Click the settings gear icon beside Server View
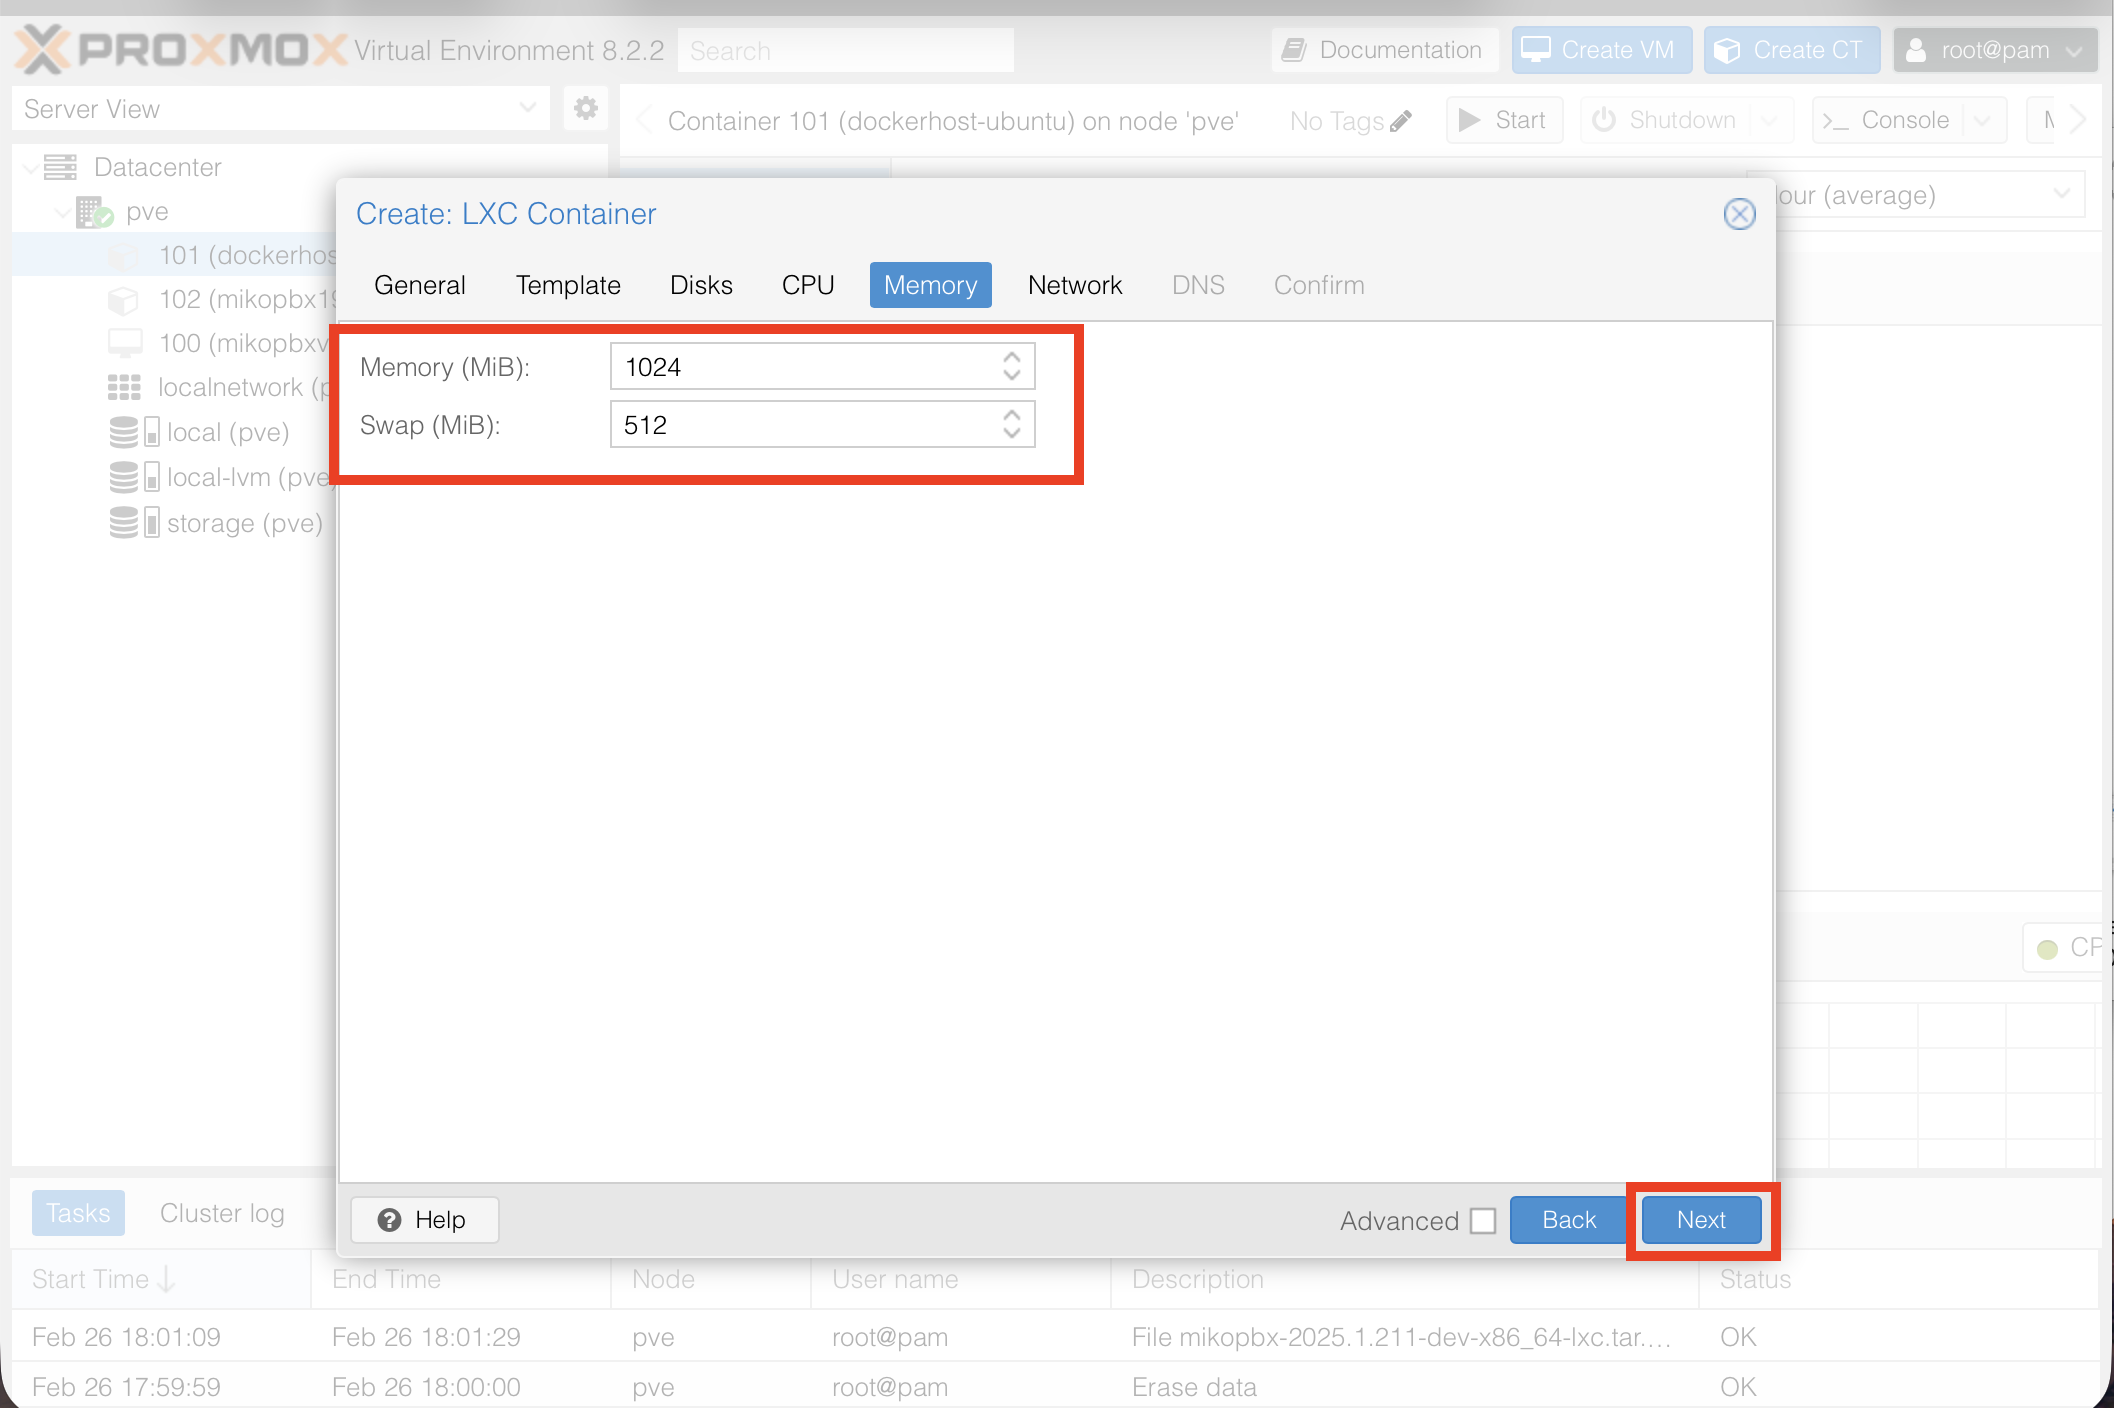The width and height of the screenshot is (2114, 1408). point(585,108)
